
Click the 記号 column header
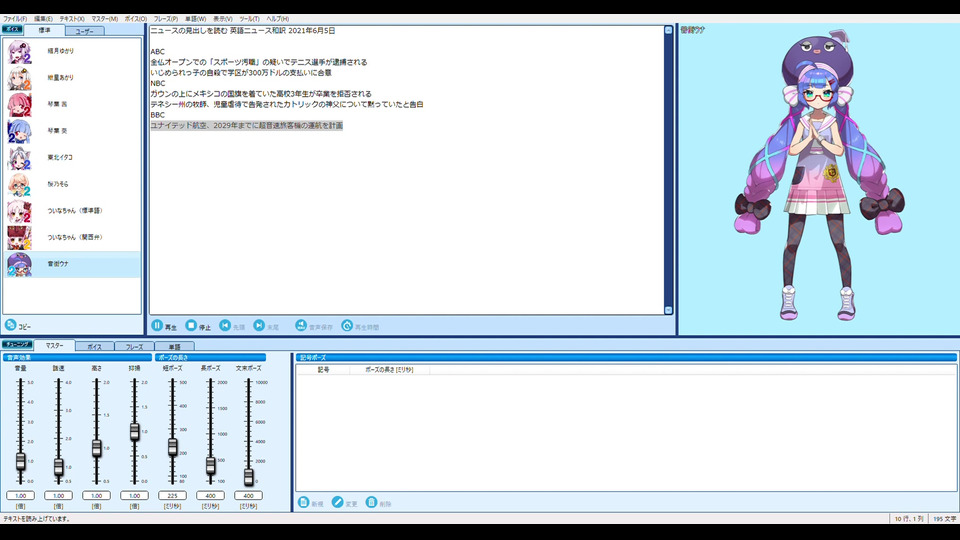(323, 370)
